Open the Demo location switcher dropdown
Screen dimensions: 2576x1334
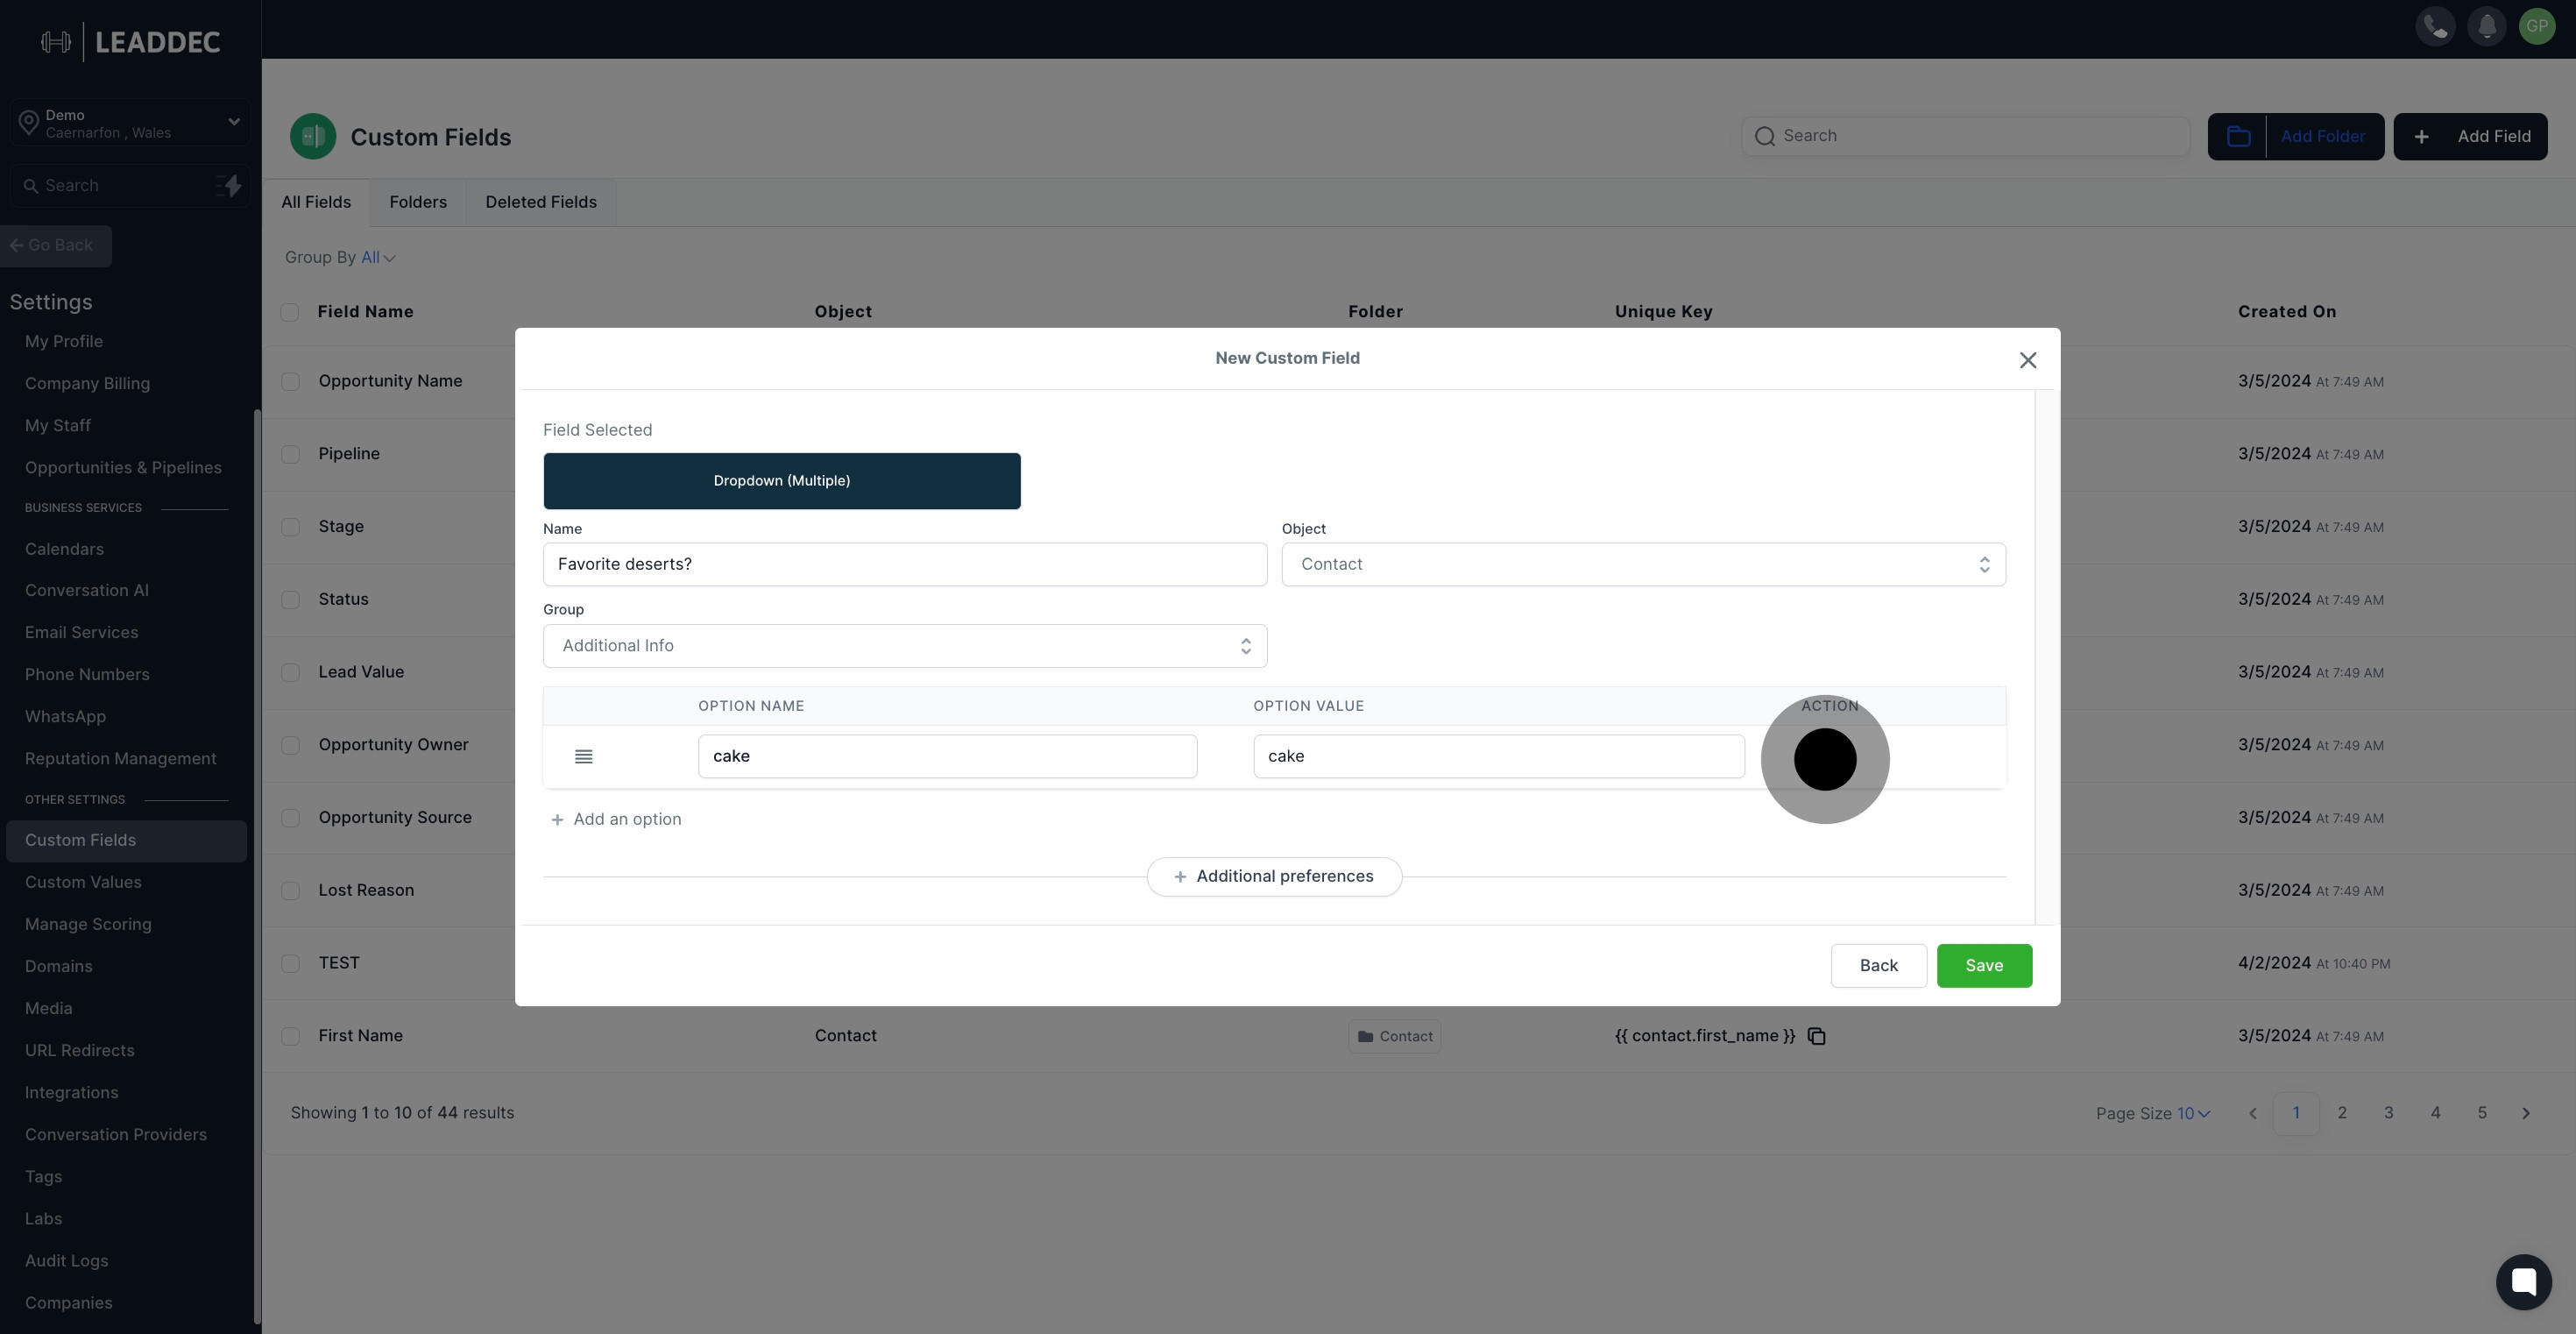coord(130,123)
